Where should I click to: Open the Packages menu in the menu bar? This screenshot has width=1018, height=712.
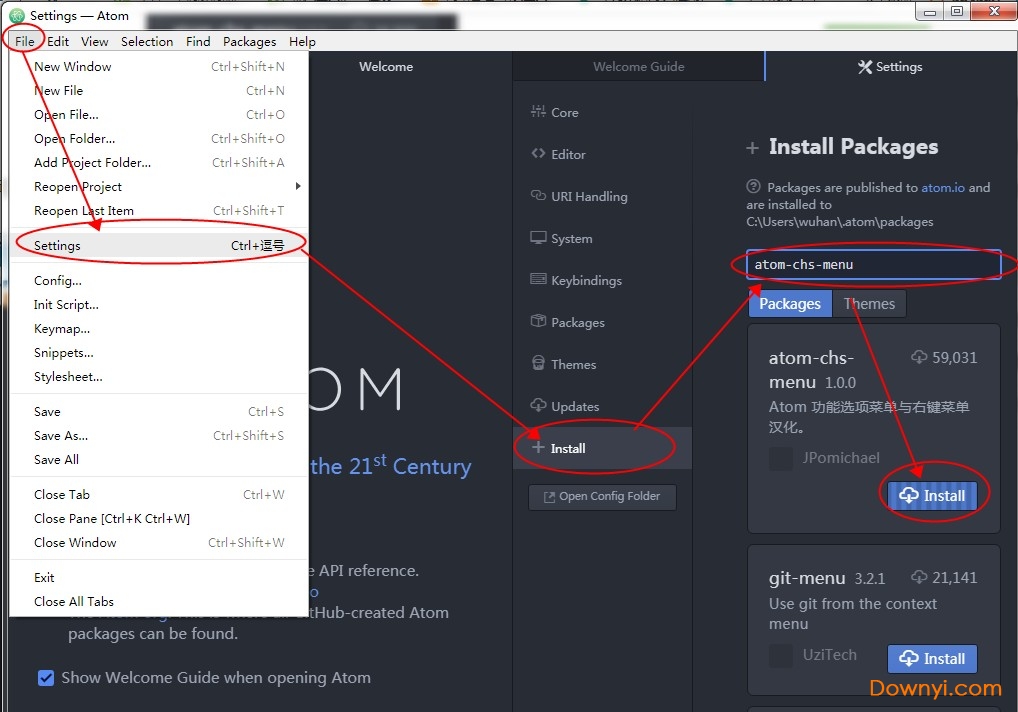click(249, 42)
